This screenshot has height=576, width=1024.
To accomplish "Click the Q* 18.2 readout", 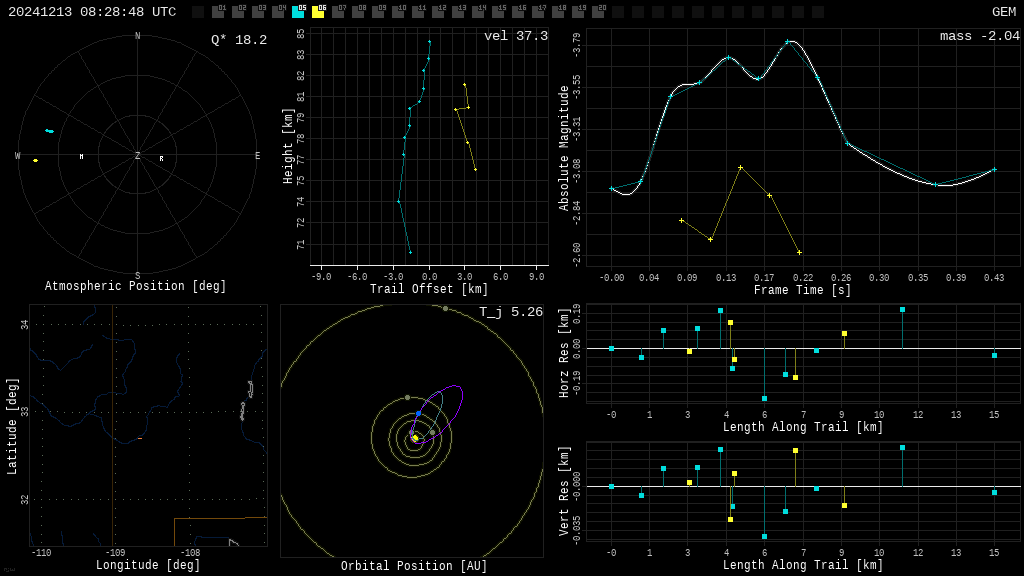I will point(238,40).
